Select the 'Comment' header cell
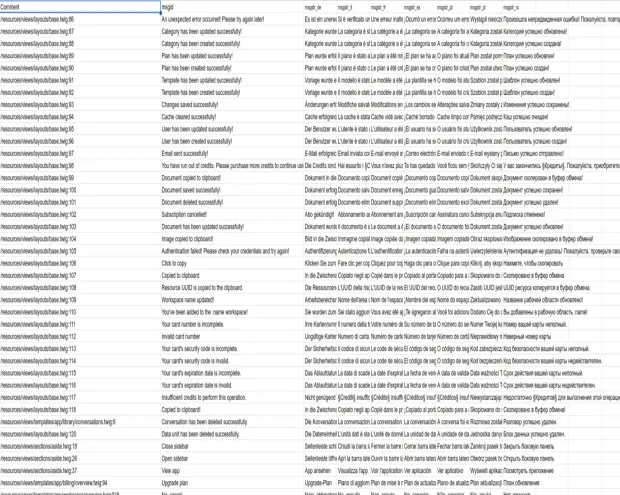 (x=80, y=7)
